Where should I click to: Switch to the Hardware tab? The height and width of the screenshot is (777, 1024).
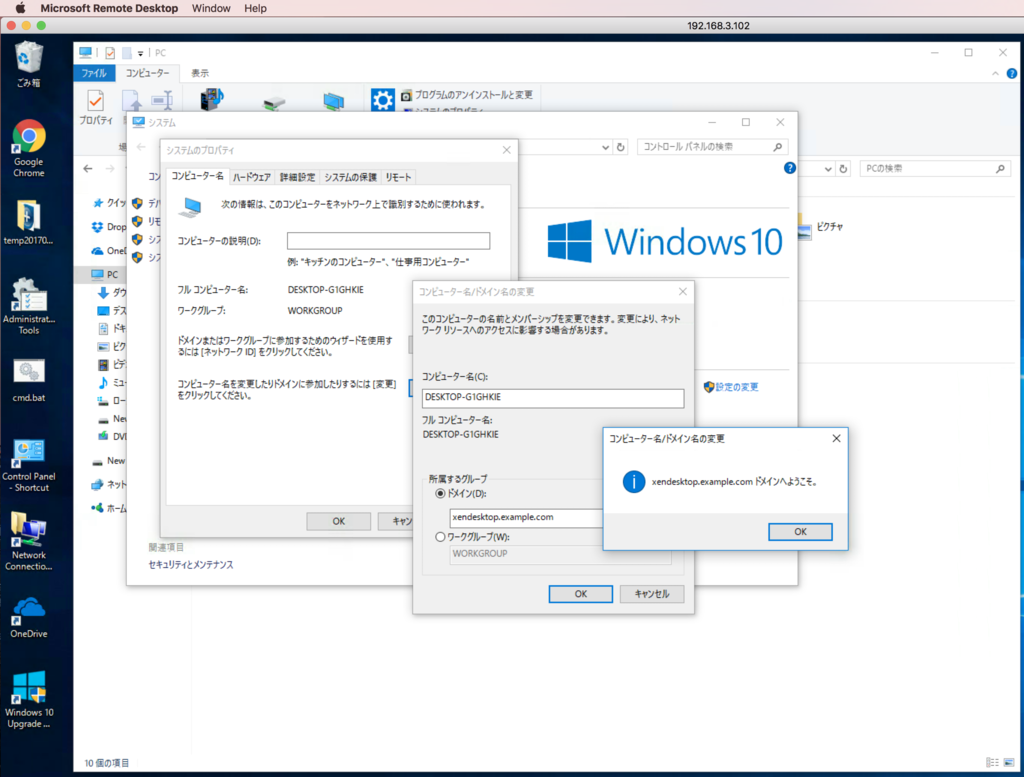[251, 177]
